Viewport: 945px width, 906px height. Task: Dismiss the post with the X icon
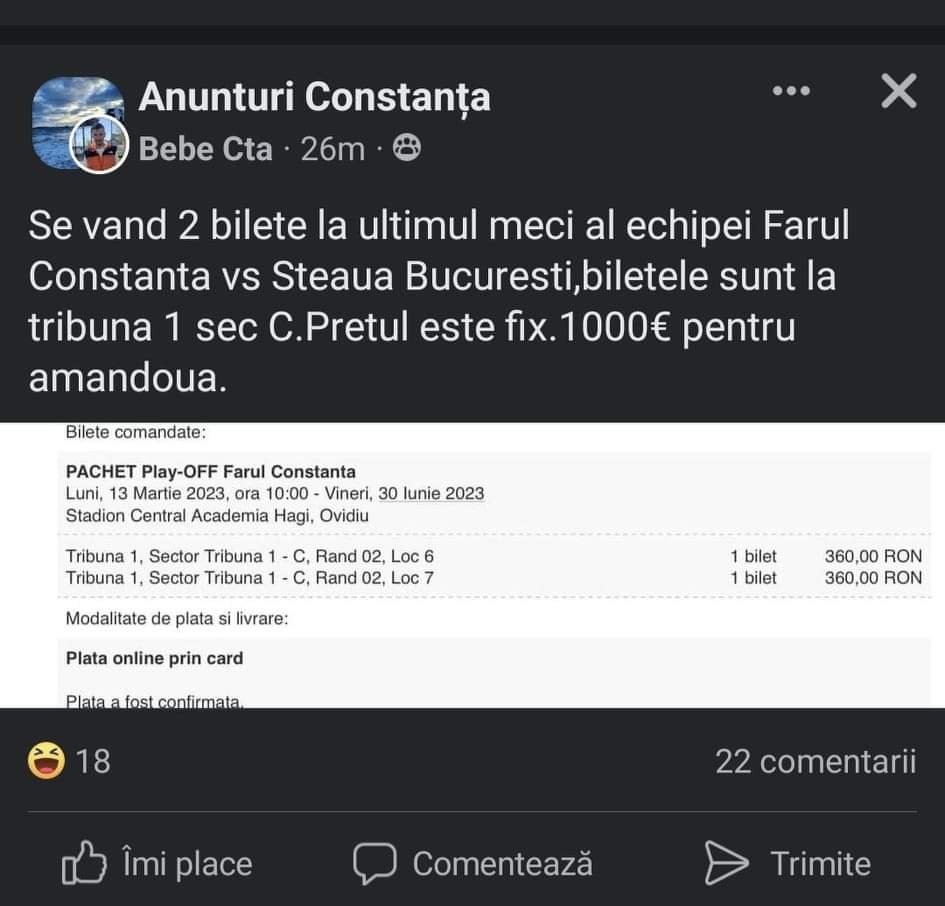coord(898,92)
